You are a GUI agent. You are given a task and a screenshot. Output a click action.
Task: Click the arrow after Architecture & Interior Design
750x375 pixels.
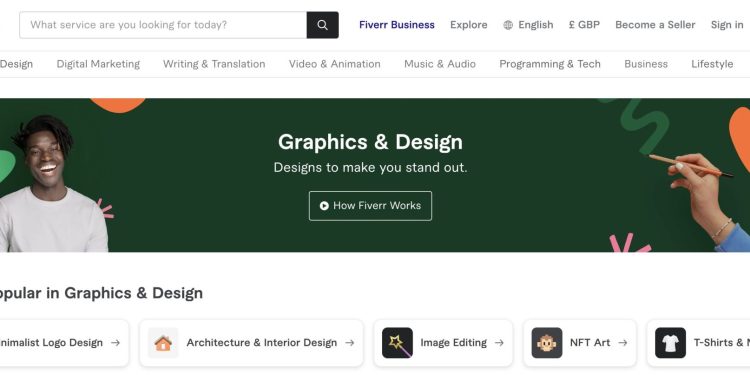coord(350,342)
